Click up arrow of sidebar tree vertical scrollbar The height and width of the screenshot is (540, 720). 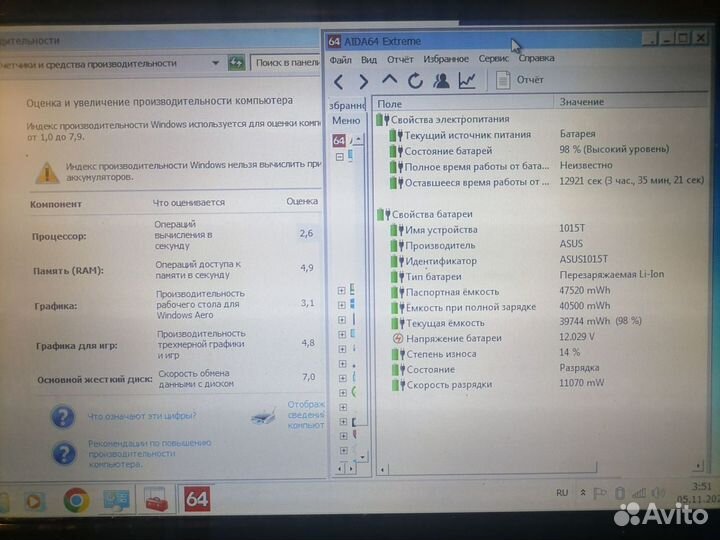(359, 139)
